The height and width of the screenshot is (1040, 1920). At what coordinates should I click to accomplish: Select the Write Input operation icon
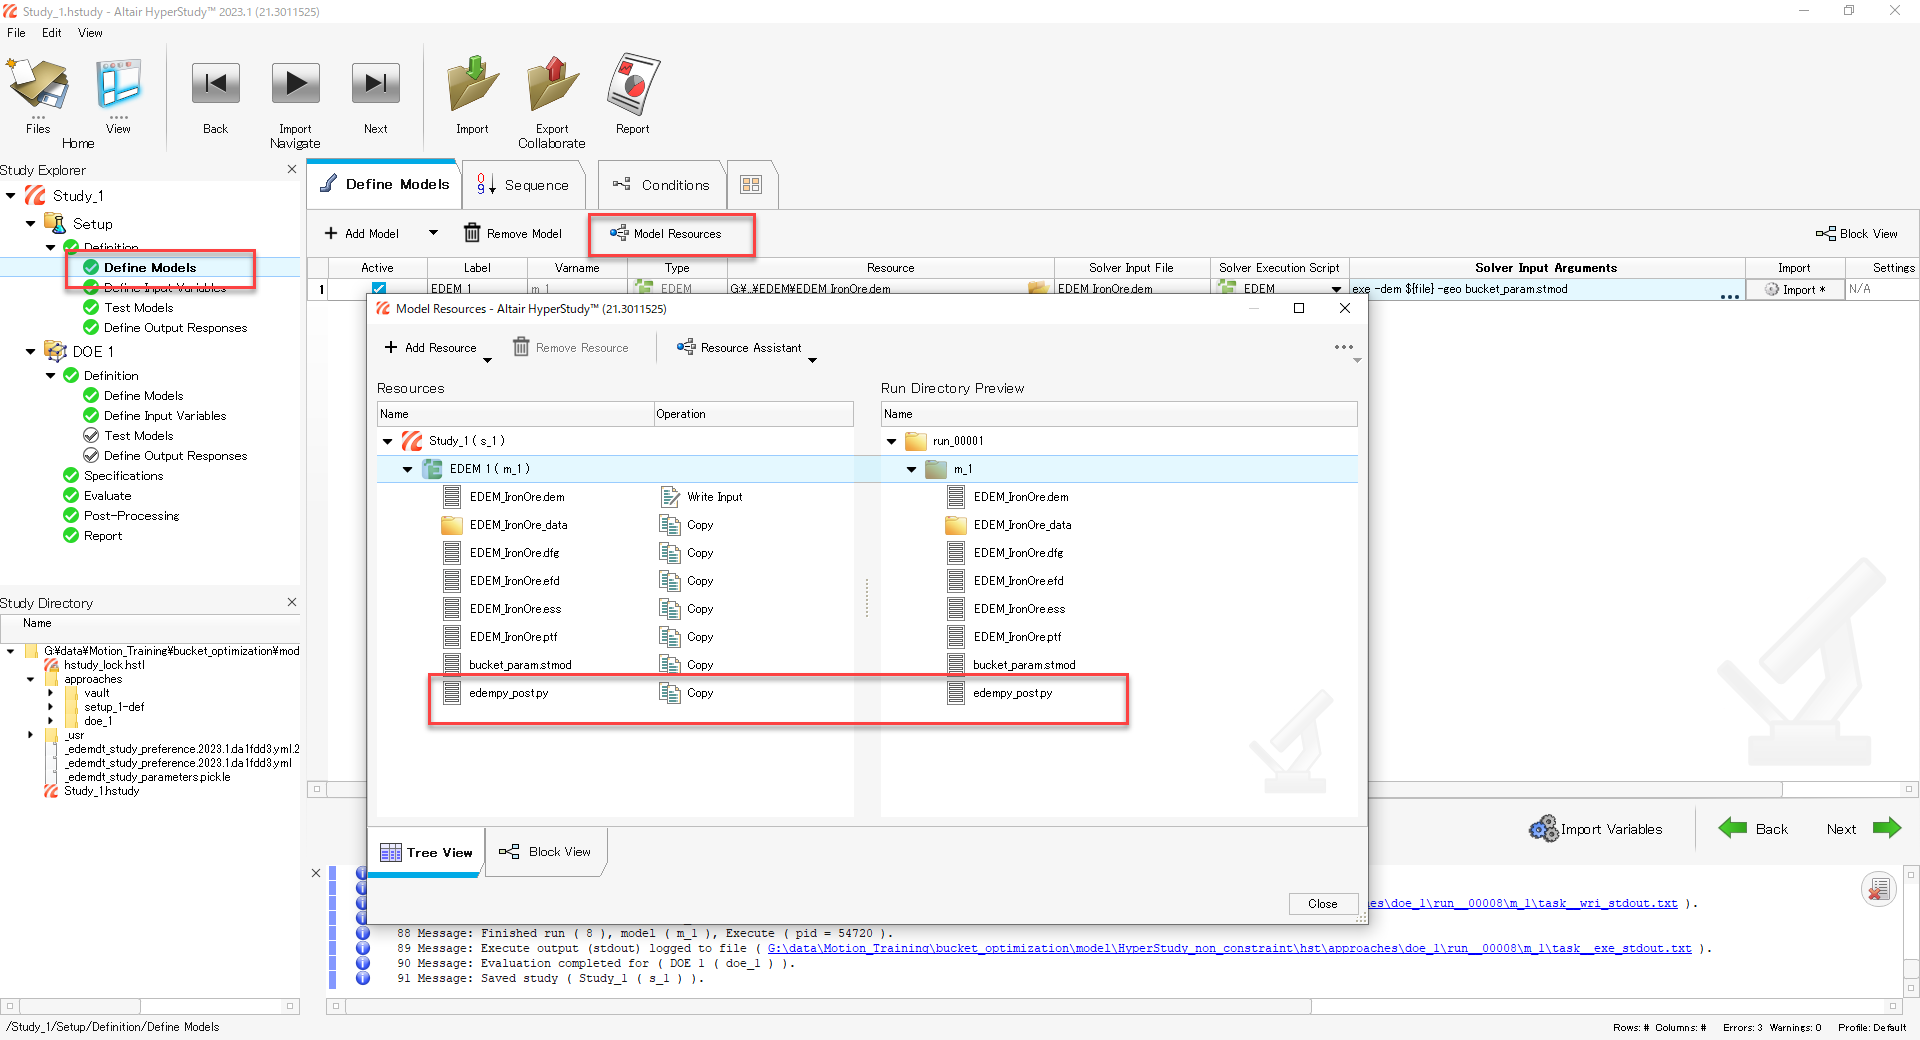click(670, 496)
